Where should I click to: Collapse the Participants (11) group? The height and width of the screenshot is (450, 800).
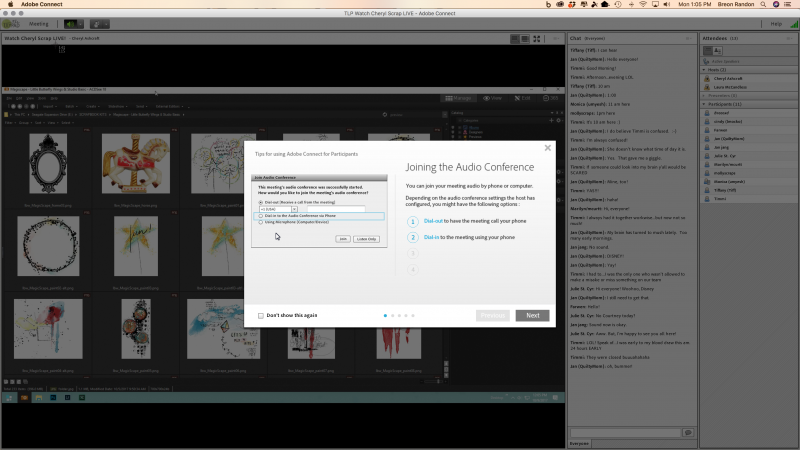pos(704,104)
